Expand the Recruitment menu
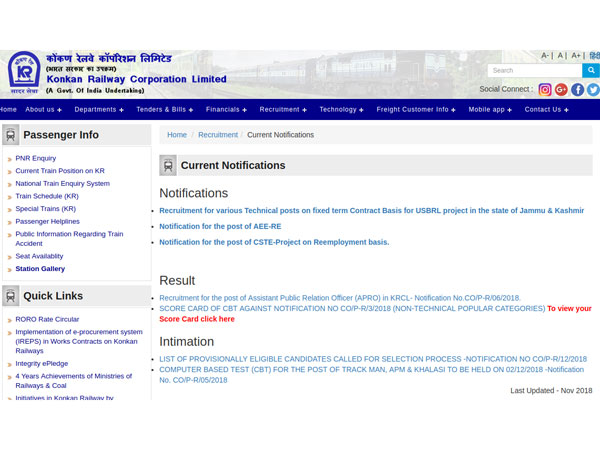Viewport: 600px width, 450px height. pos(283,109)
